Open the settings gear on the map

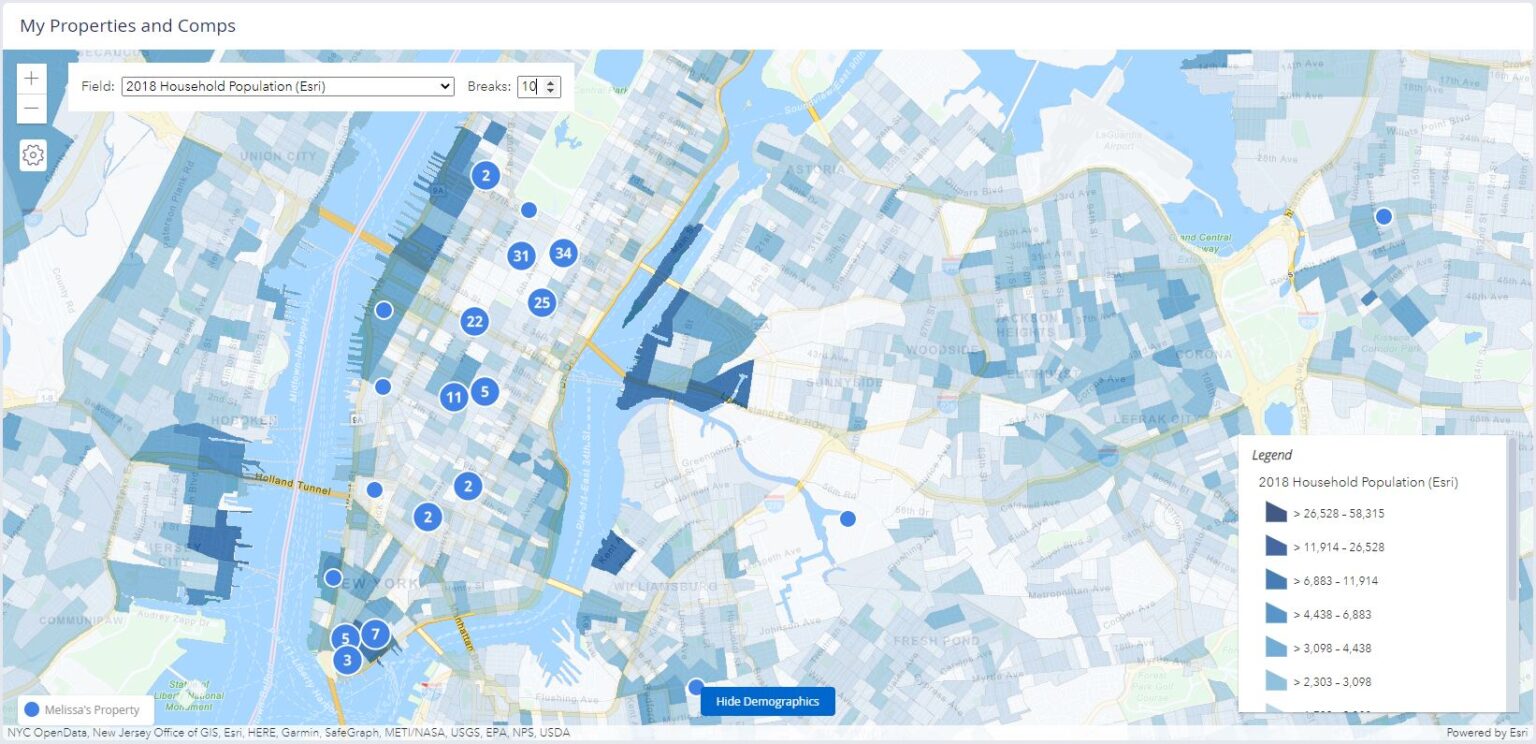[x=31, y=155]
